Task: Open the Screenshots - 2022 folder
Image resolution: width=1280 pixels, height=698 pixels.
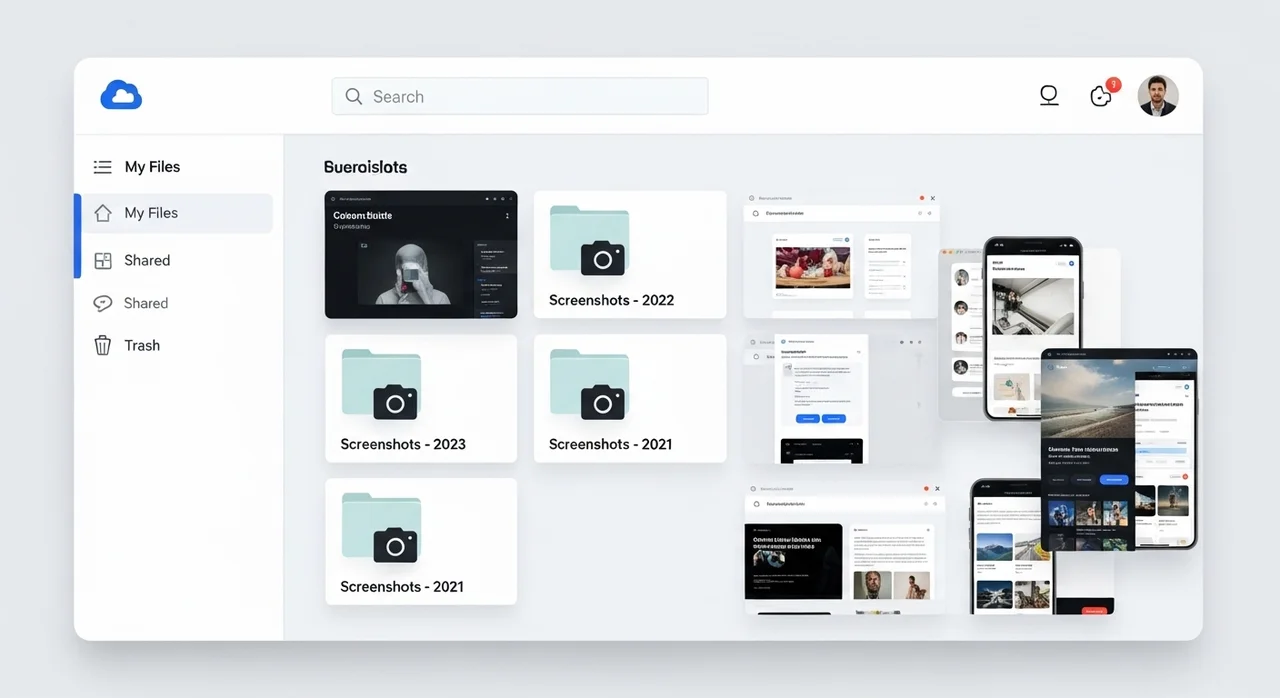Action: (630, 255)
